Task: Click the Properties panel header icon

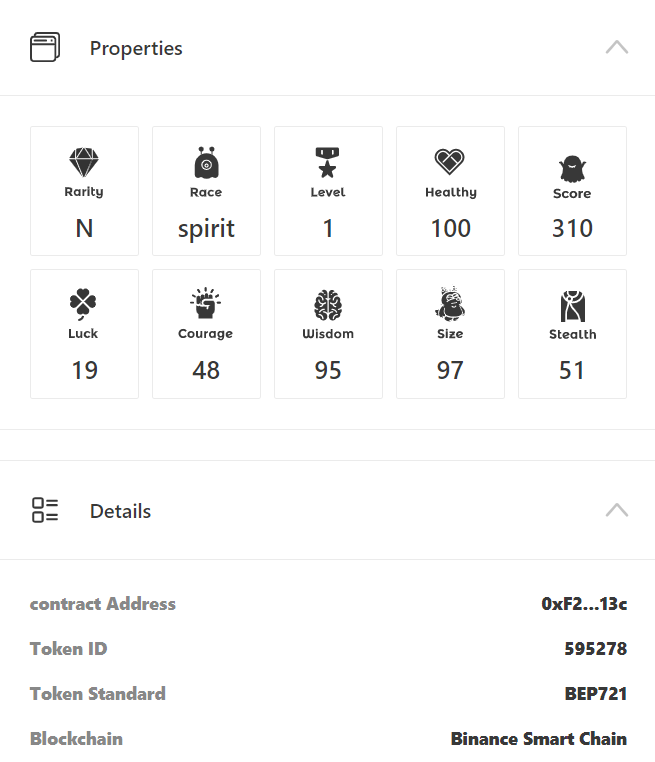Action: click(x=45, y=47)
